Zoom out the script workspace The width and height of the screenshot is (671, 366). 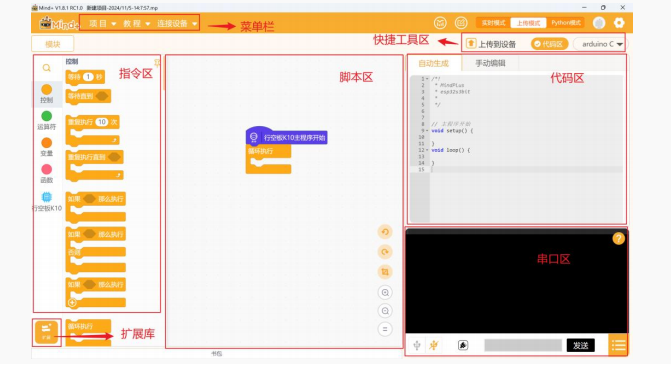coord(385,311)
